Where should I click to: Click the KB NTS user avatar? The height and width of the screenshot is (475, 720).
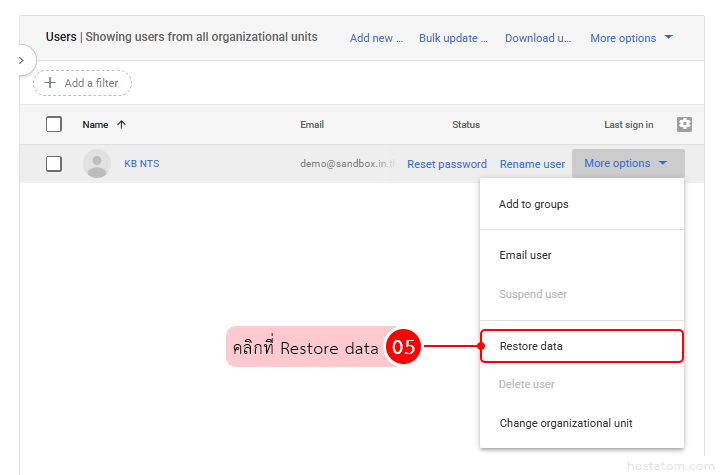(x=97, y=164)
